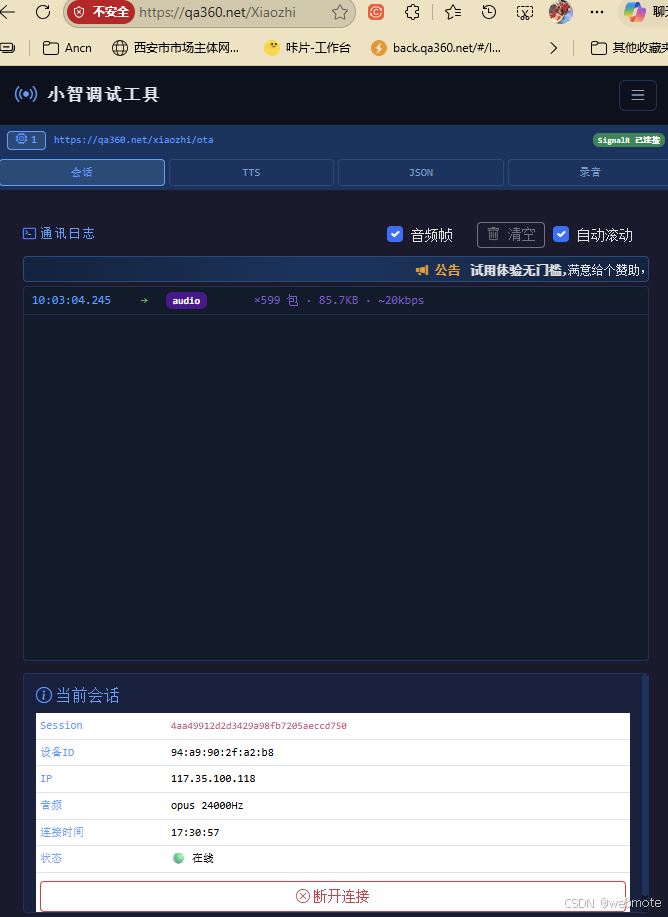
Task: Bookmark the page with the star icon
Action: click(x=339, y=12)
